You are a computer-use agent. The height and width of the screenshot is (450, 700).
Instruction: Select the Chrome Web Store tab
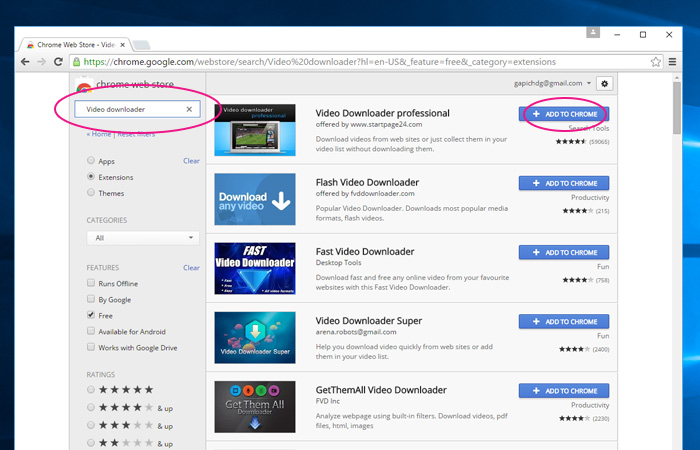74,45
